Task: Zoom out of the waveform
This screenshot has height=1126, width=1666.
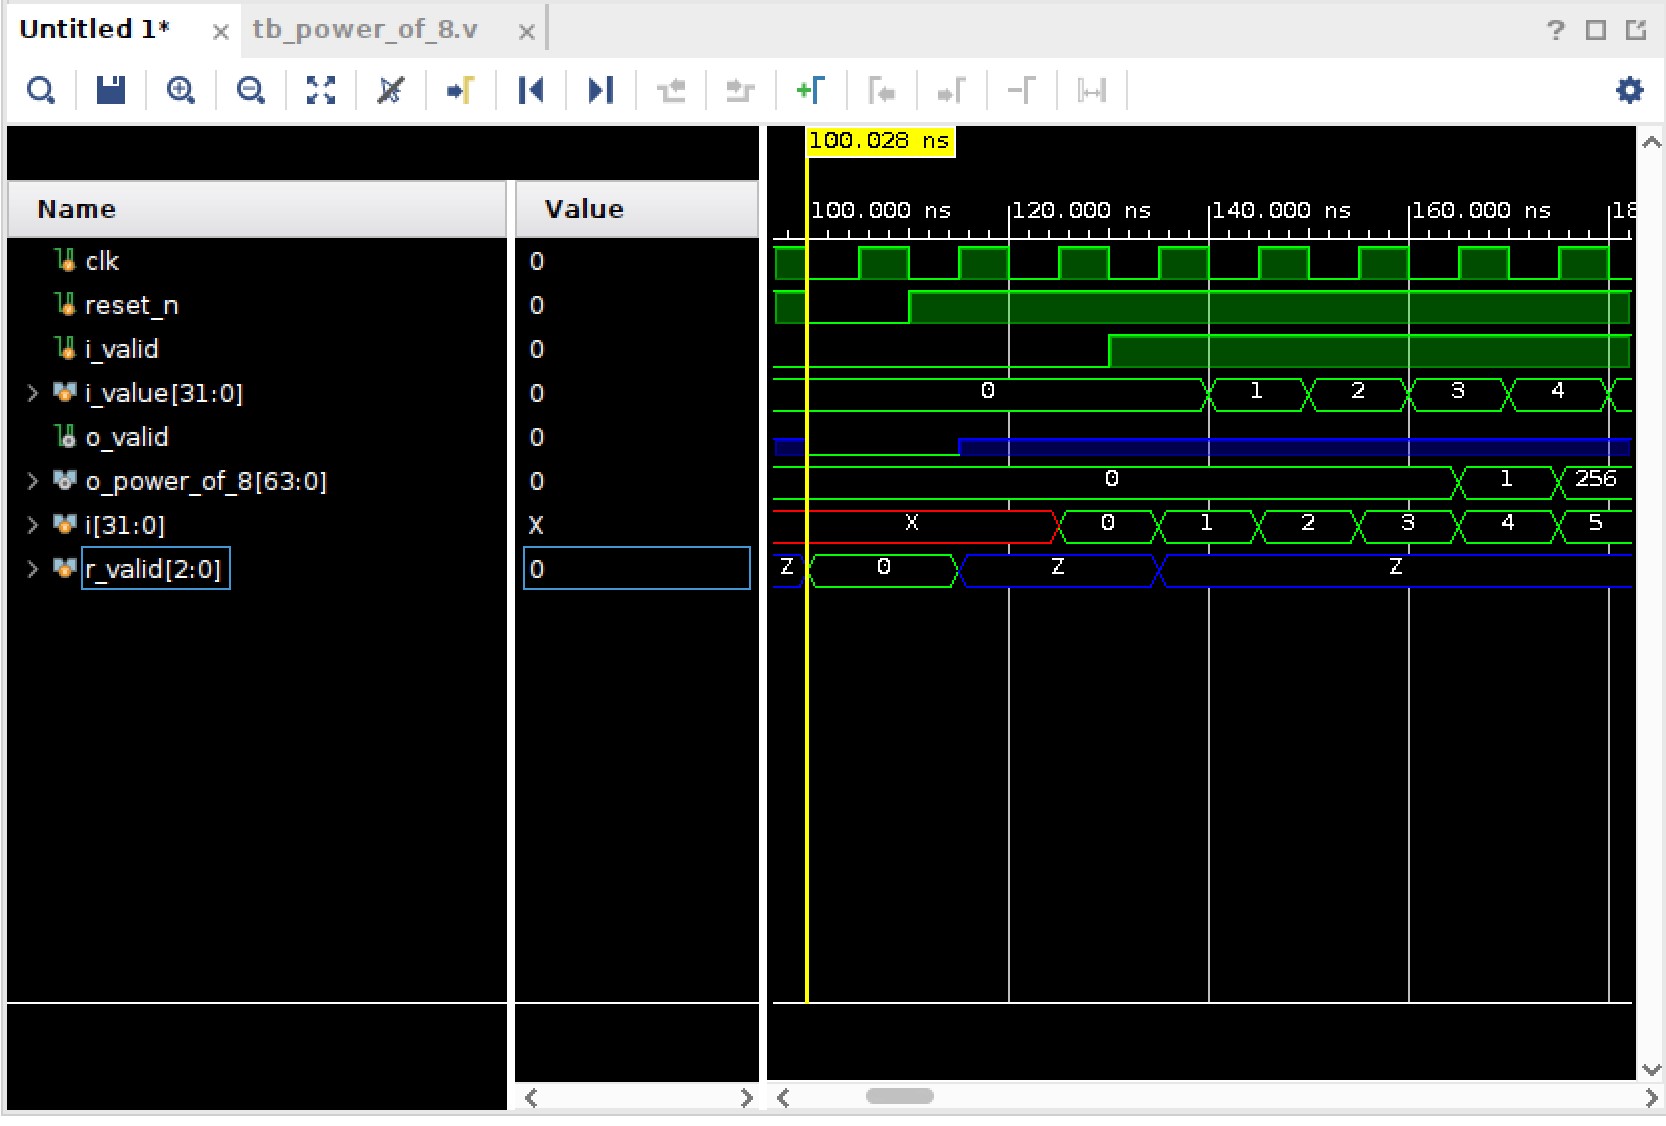Action: click(x=251, y=91)
